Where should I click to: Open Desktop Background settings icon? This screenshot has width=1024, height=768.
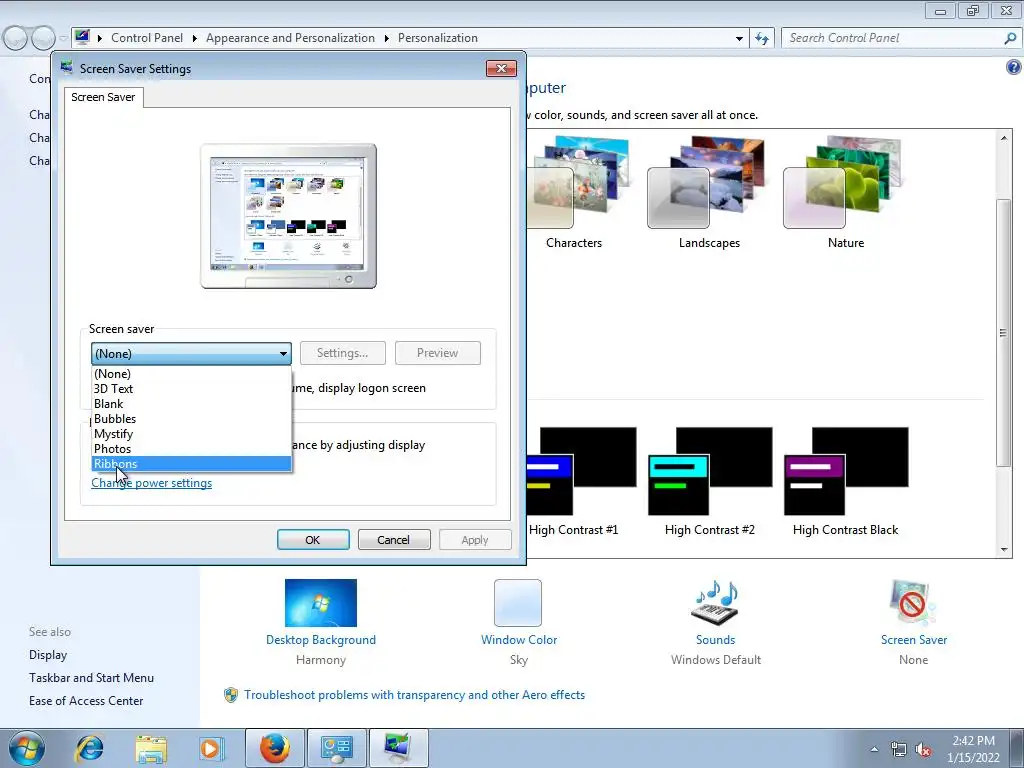[321, 603]
